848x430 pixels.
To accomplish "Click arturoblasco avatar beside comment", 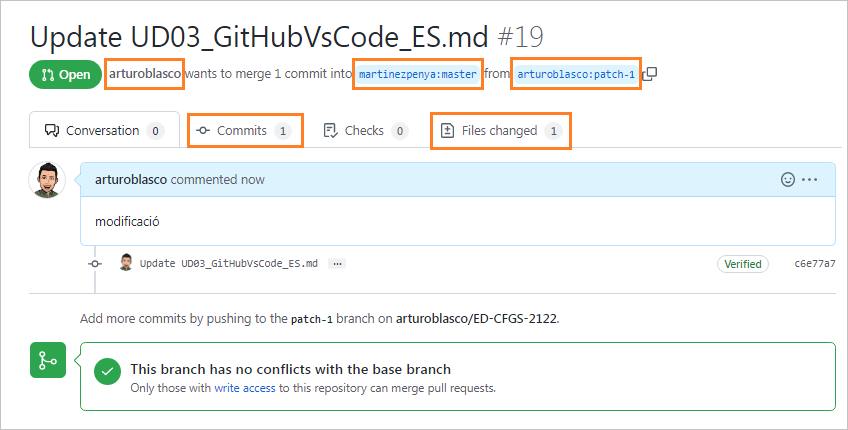I will click(x=47, y=180).
